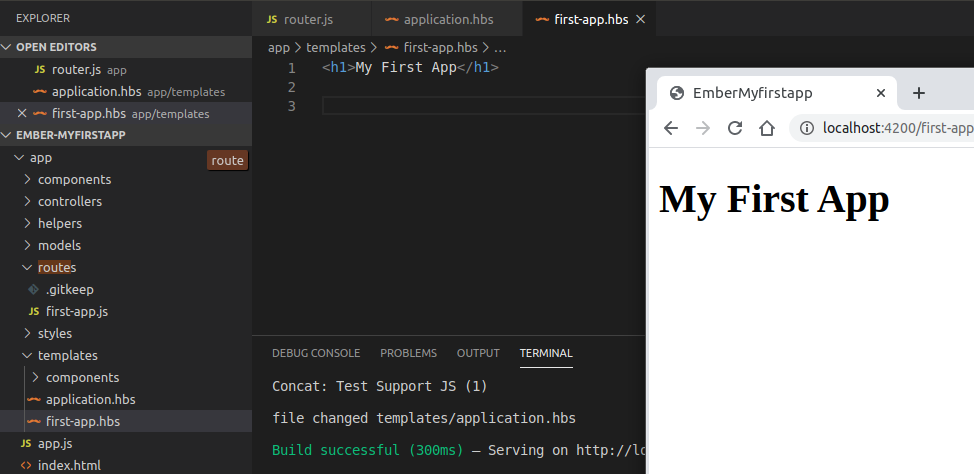The width and height of the screenshot is (974, 474).
Task: Expand the components folder under app
Action: click(125, 180)
